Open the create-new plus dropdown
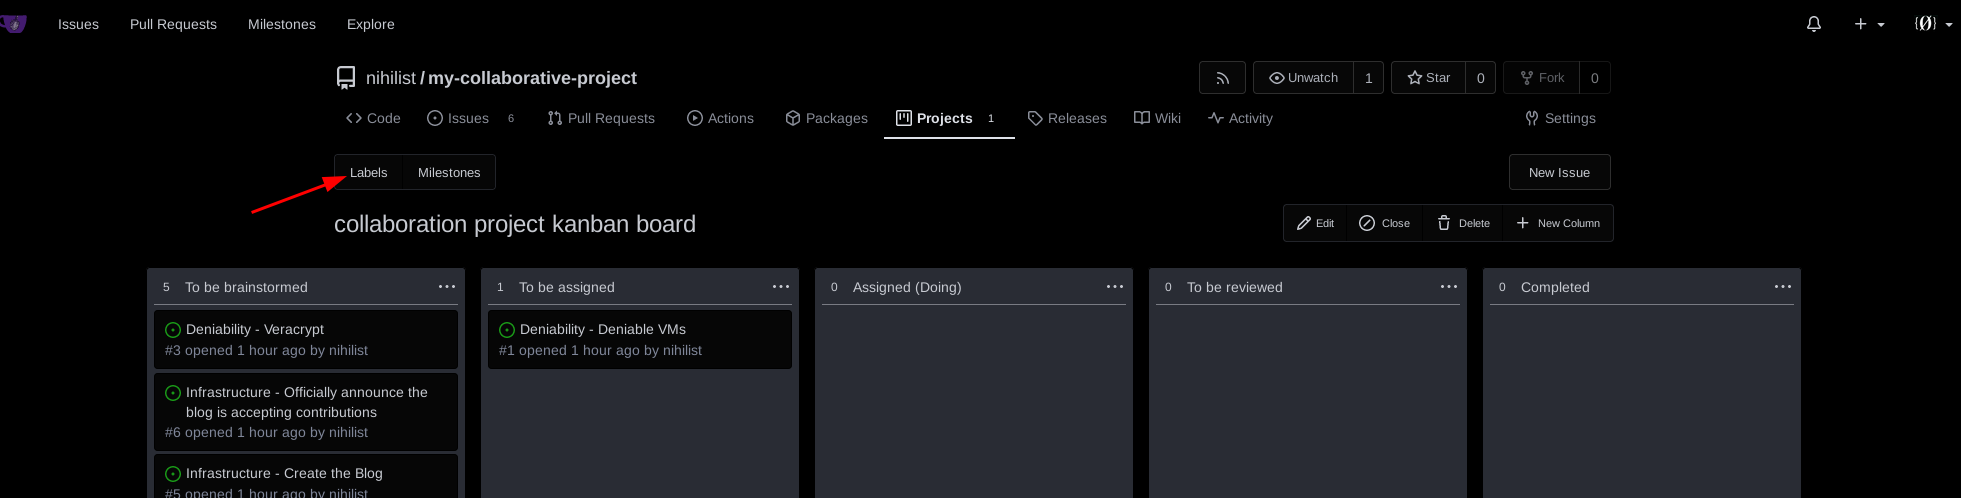Viewport: 1961px width, 498px height. coord(1868,24)
